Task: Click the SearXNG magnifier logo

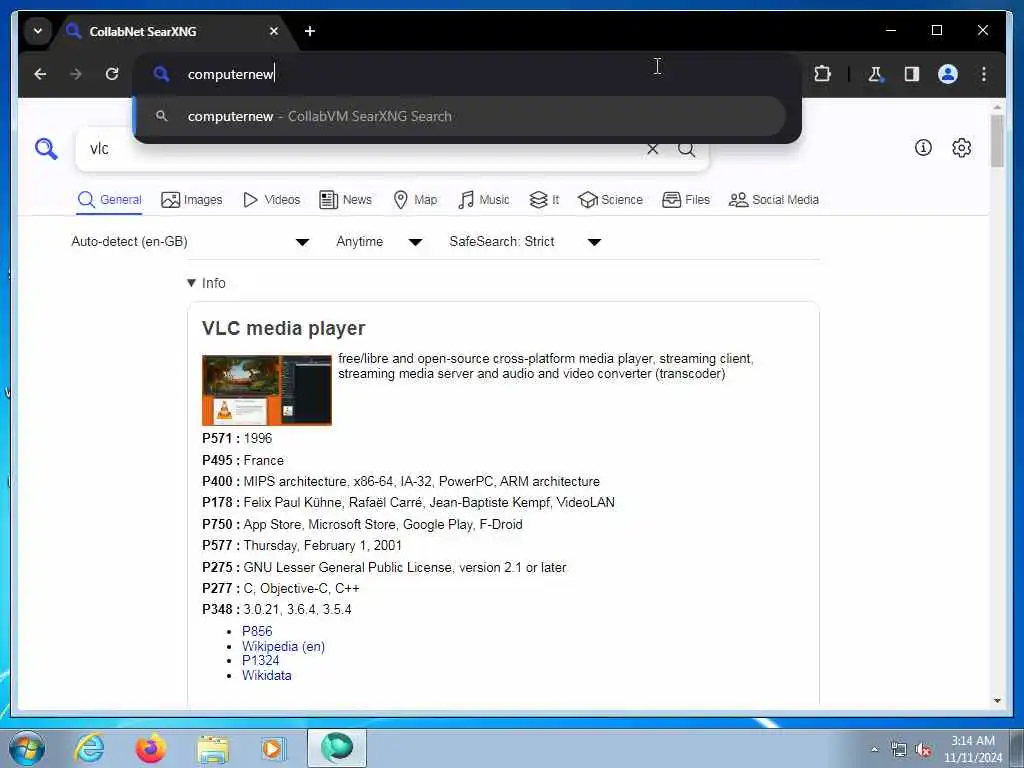Action: click(46, 149)
